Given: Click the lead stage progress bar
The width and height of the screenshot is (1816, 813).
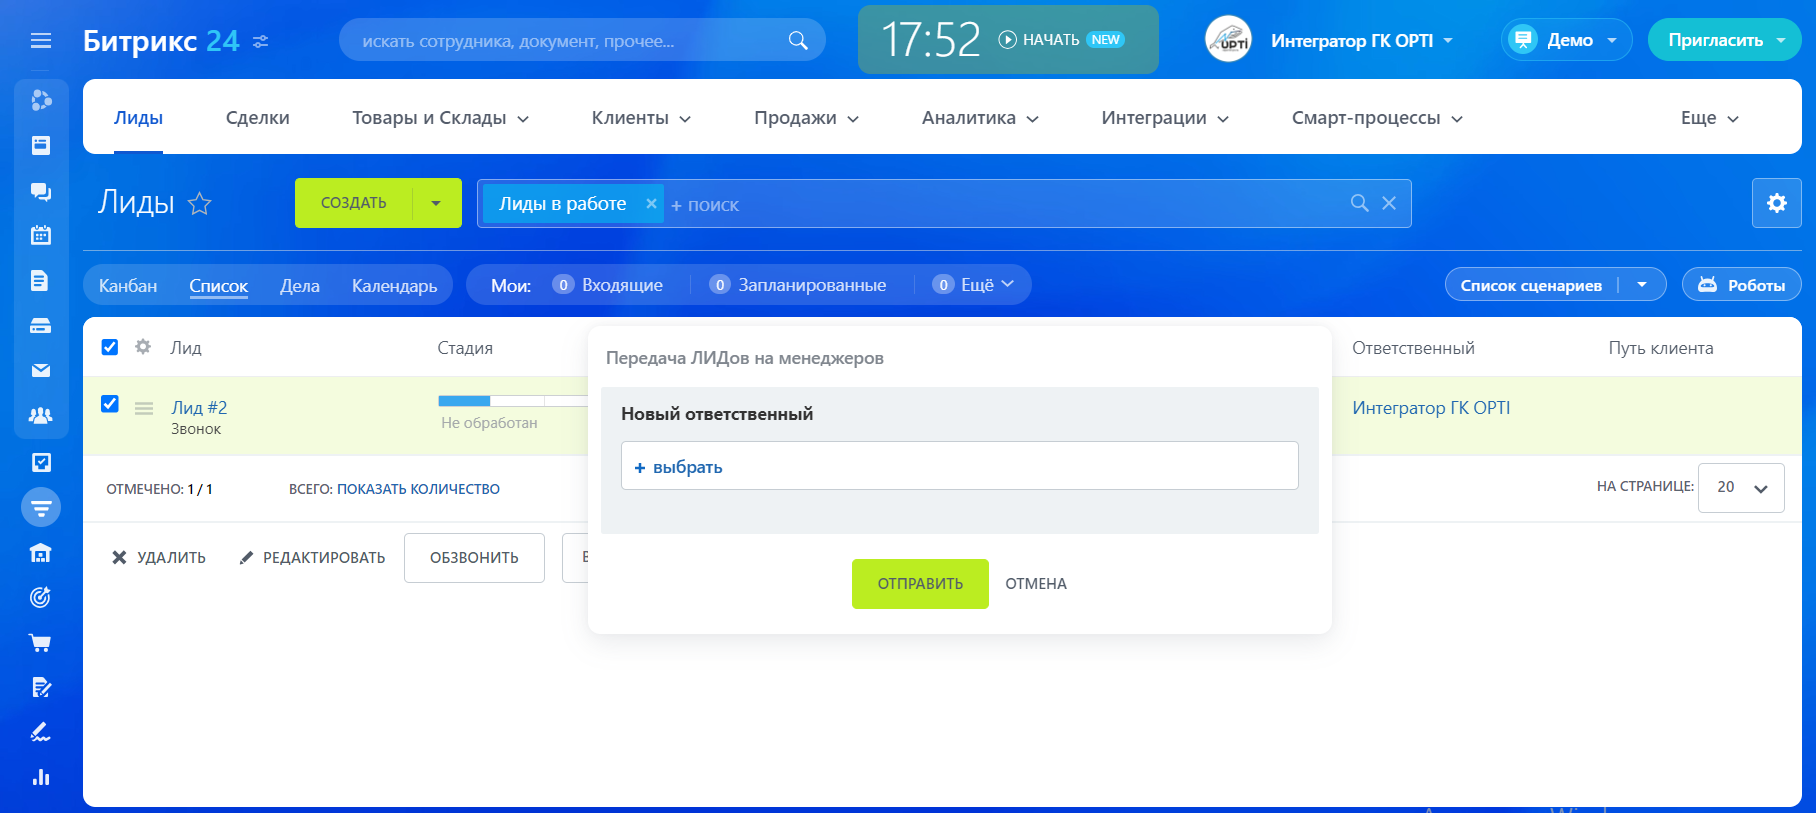Looking at the screenshot, I should (512, 401).
